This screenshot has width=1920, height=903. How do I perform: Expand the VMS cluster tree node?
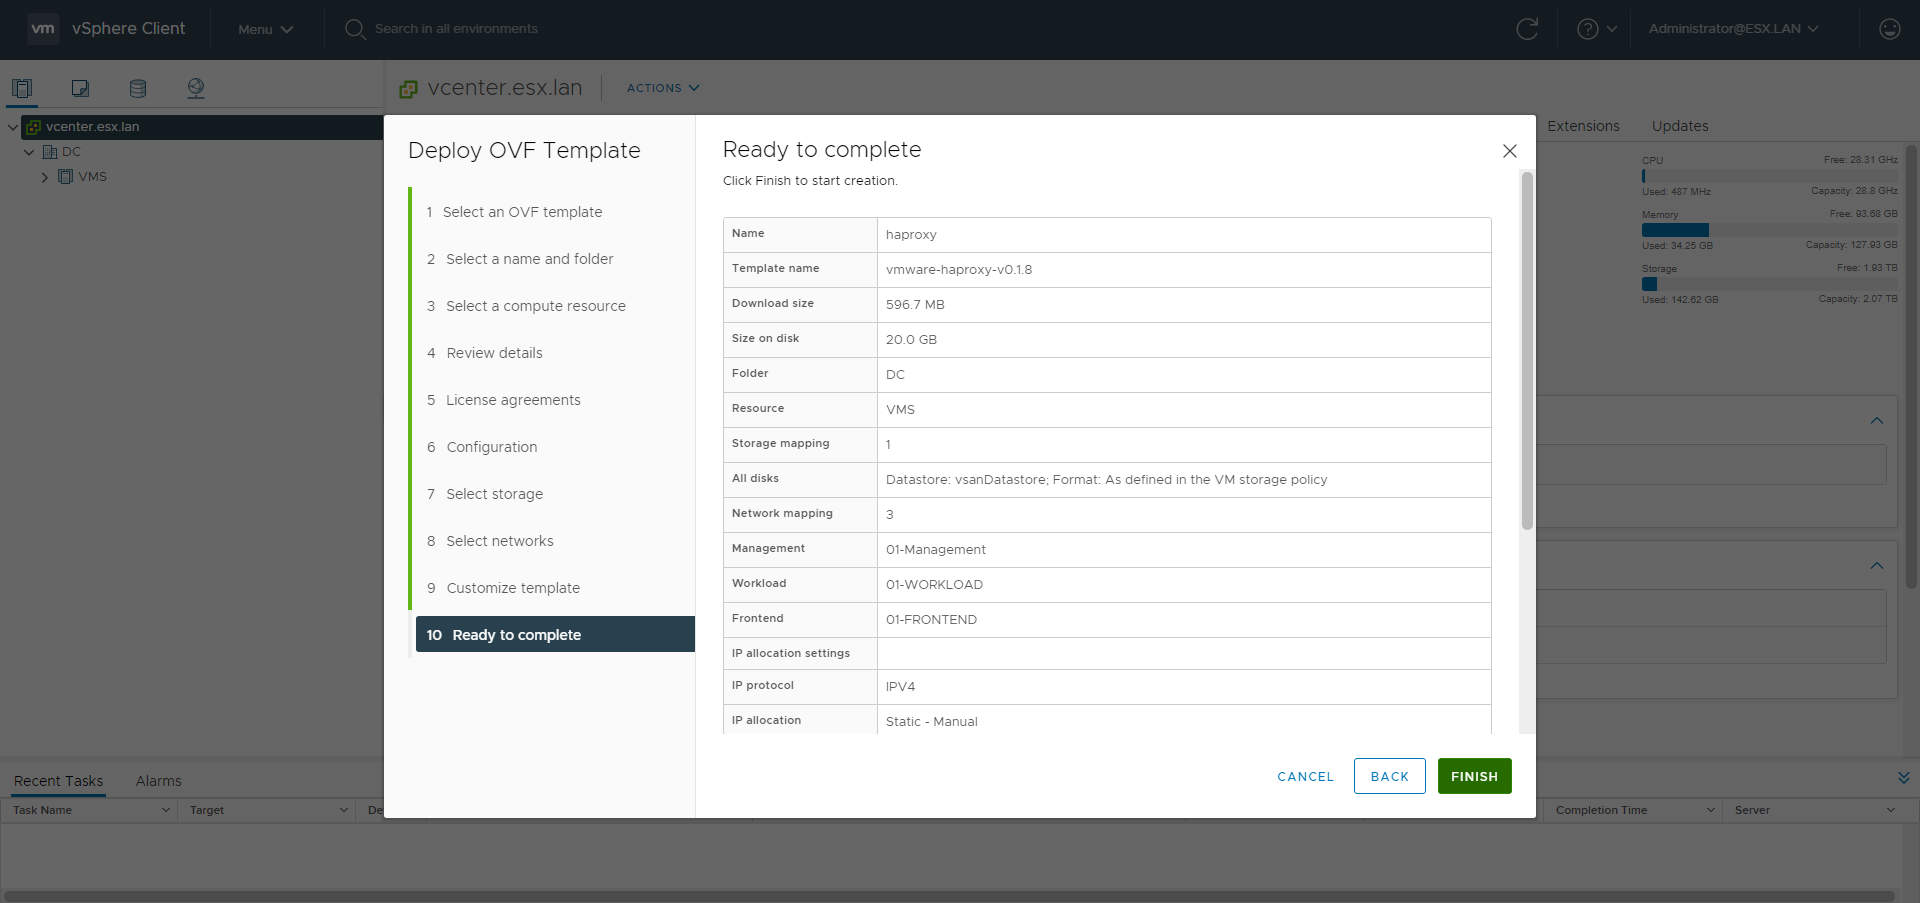click(x=45, y=177)
